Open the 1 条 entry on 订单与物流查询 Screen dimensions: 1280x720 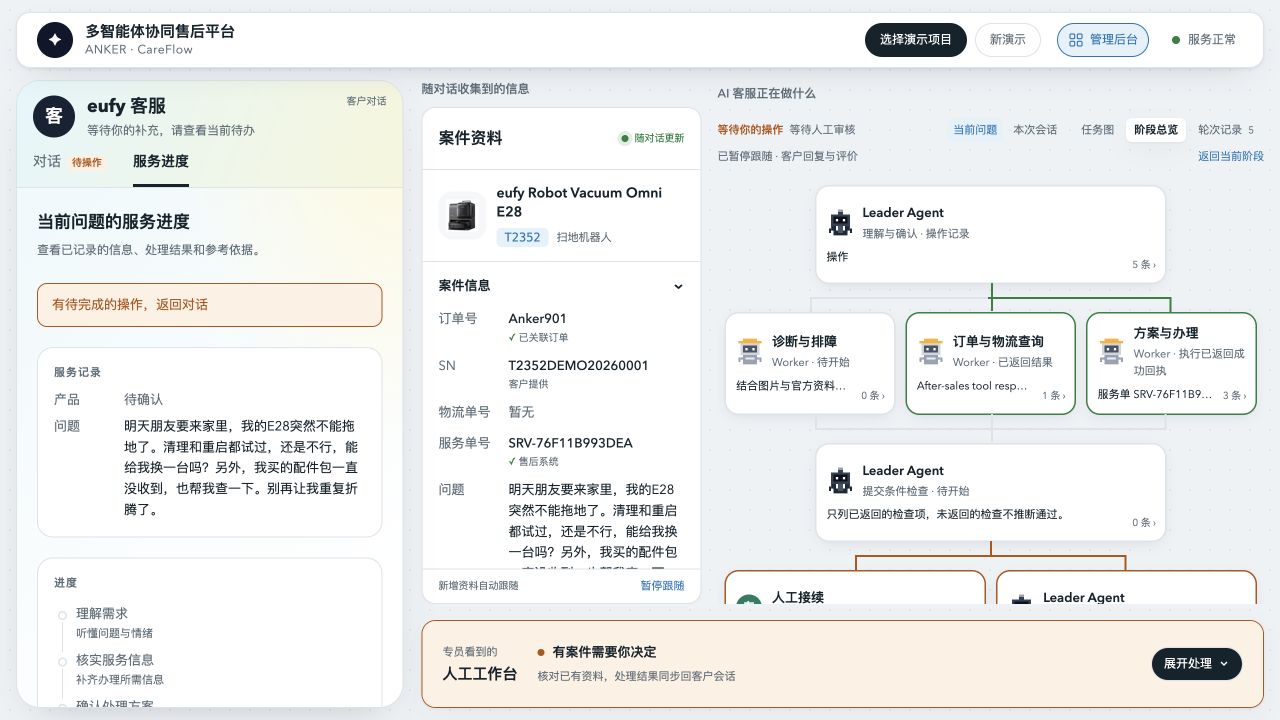click(1053, 396)
